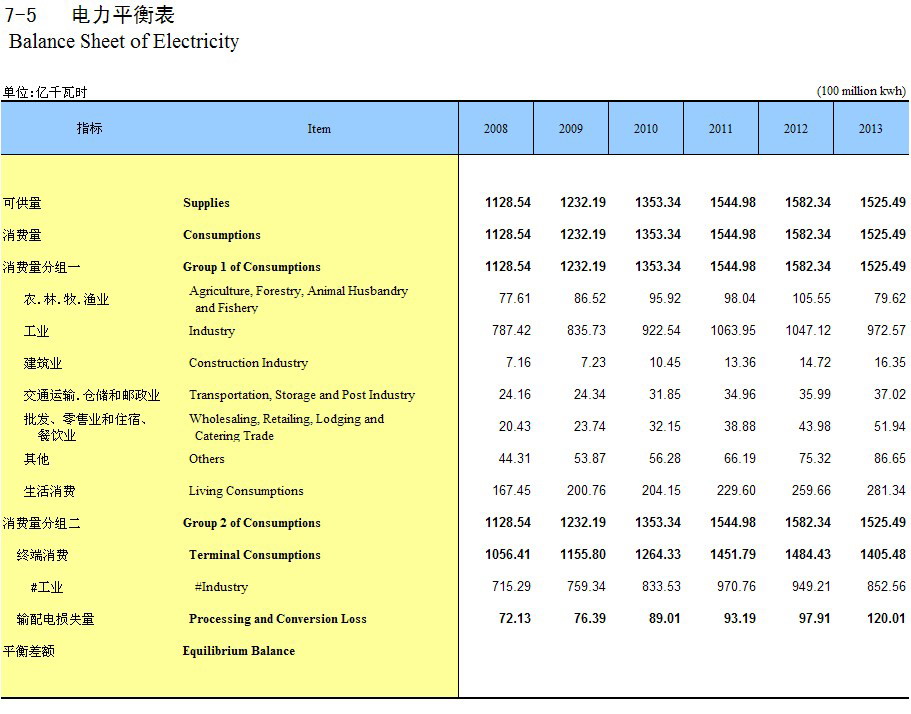Click the "Supplies" row label
911x714 pixels.
(206, 203)
